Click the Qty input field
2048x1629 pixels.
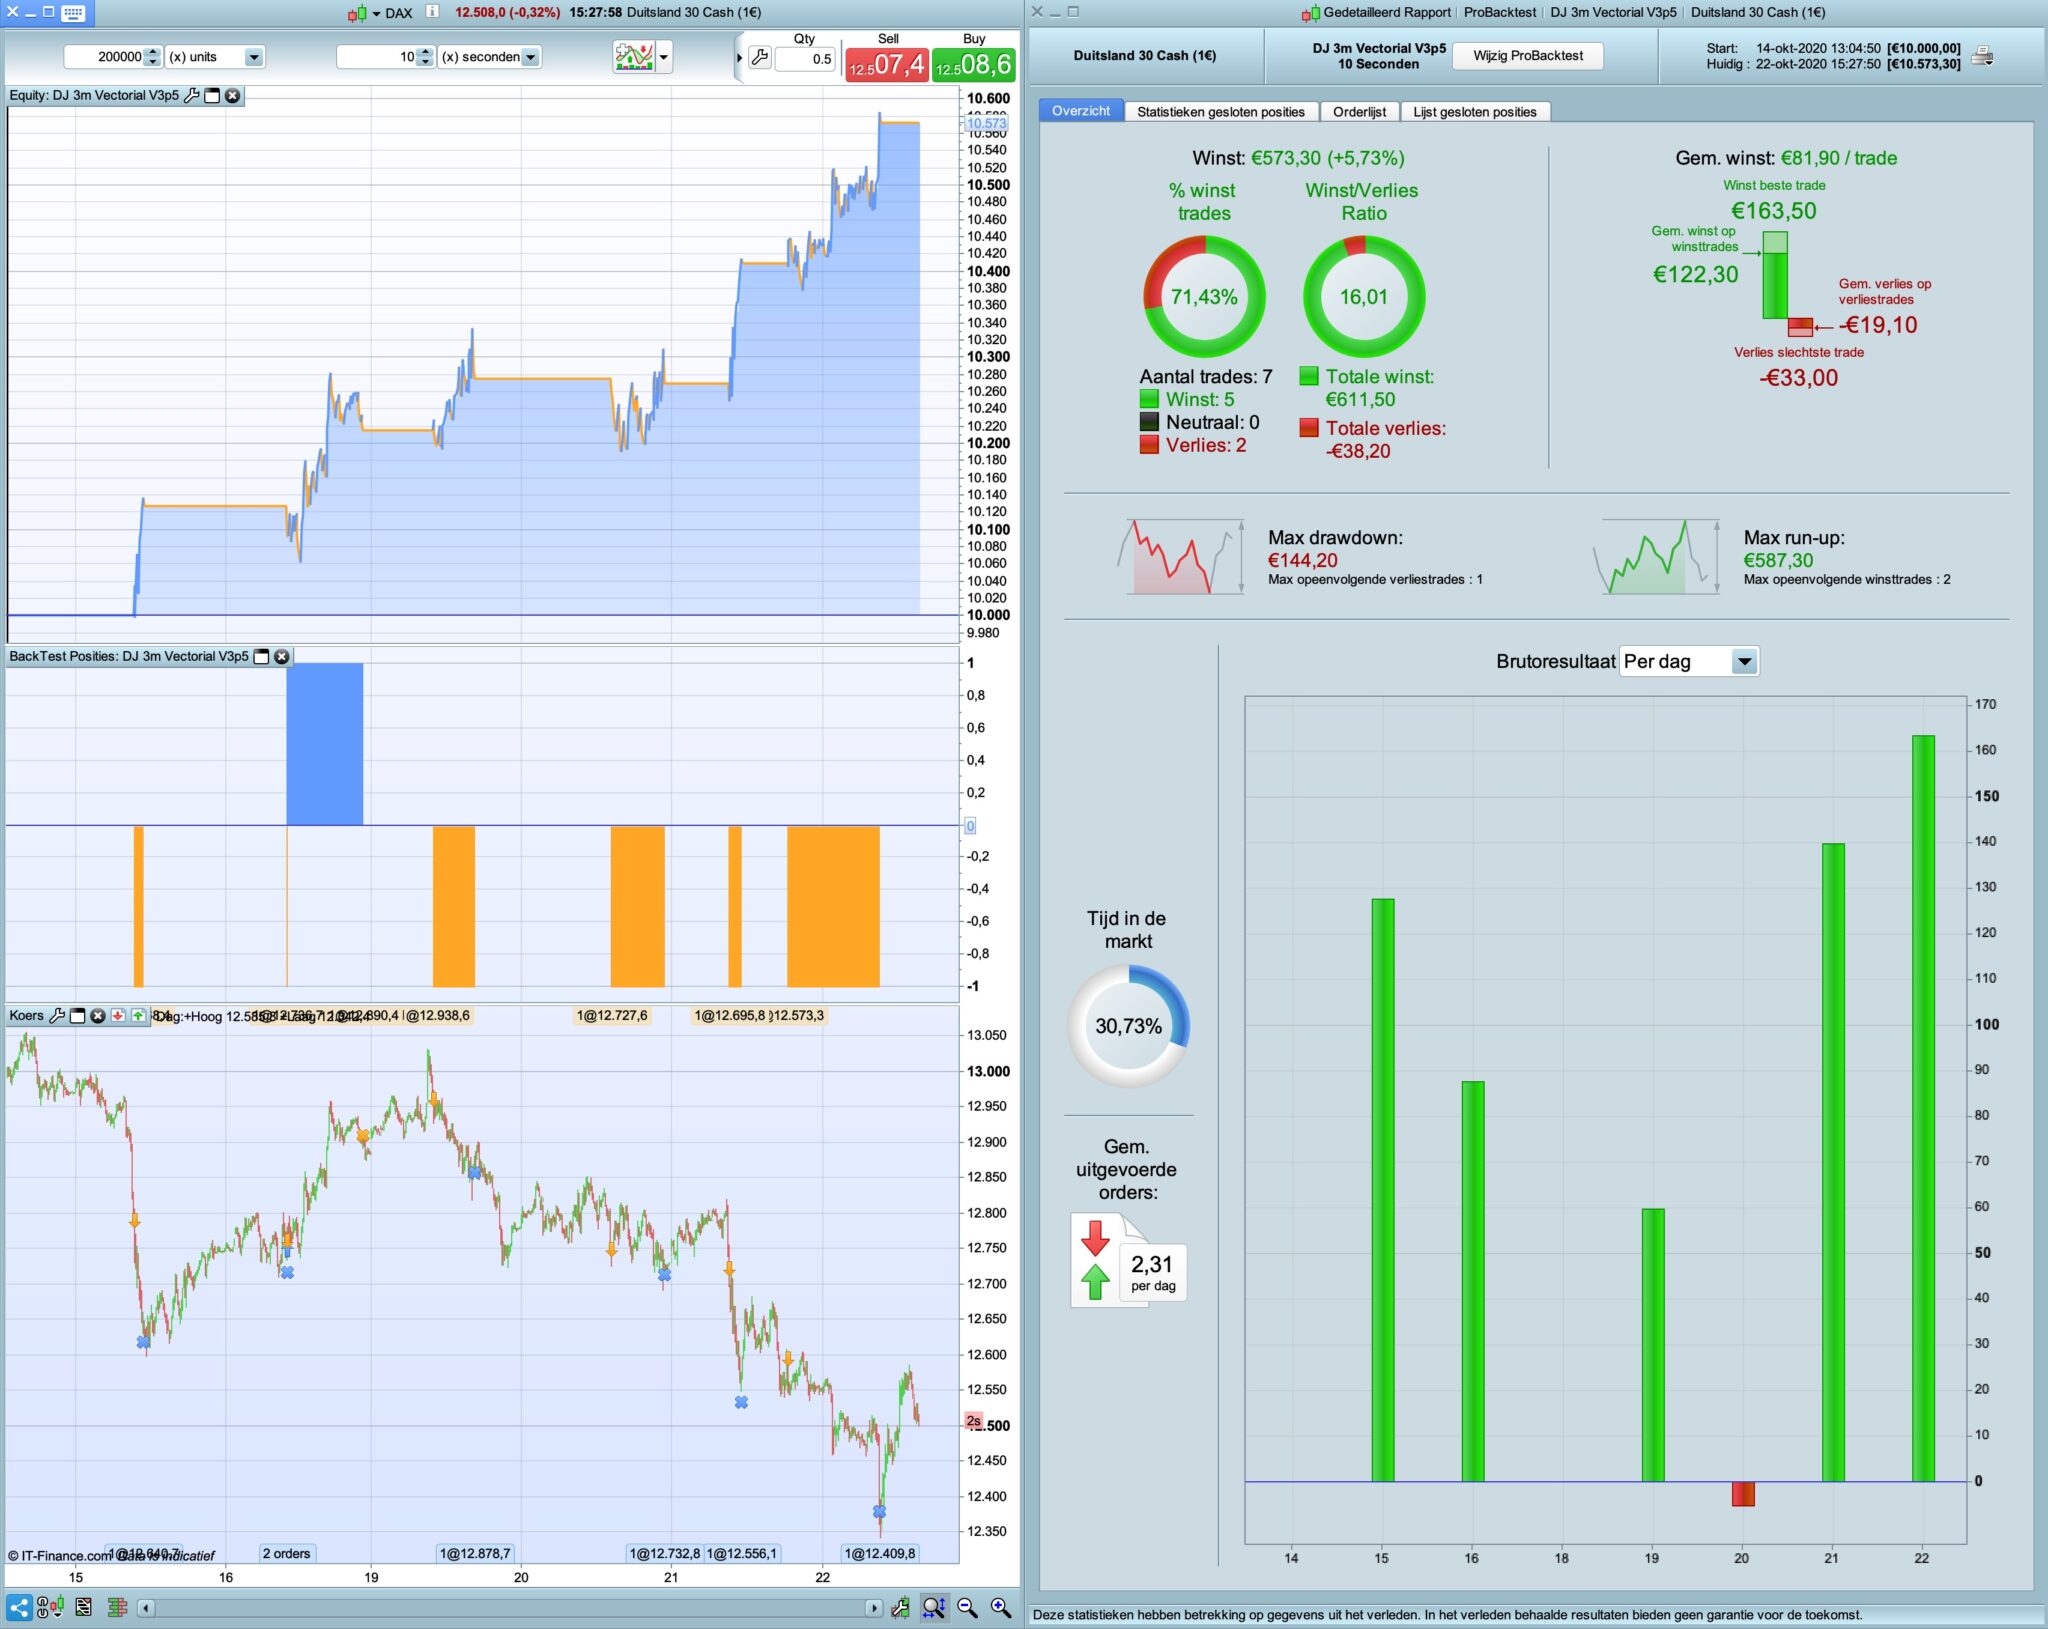pyautogui.click(x=806, y=59)
